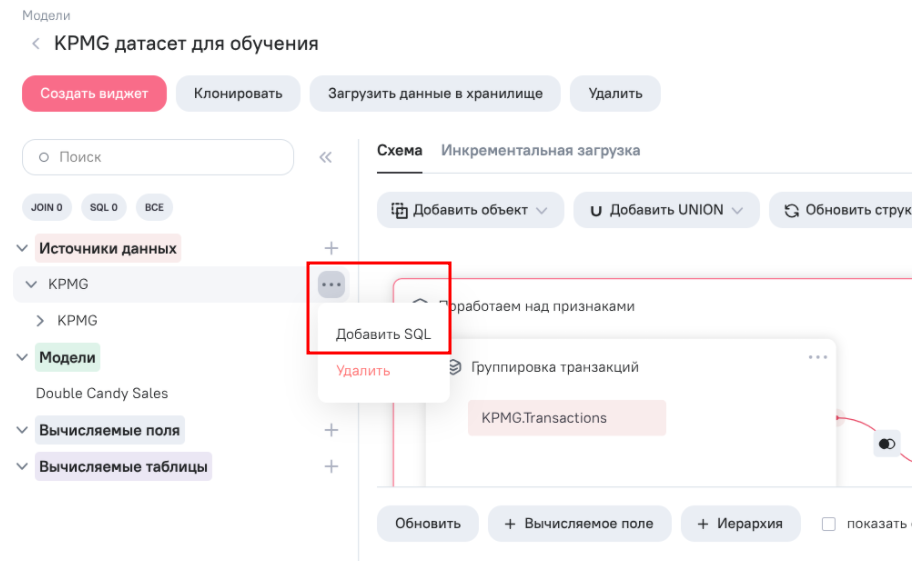Click the Поработаем над признаками group title
Viewport: 912px width, 561px height.
536,306
